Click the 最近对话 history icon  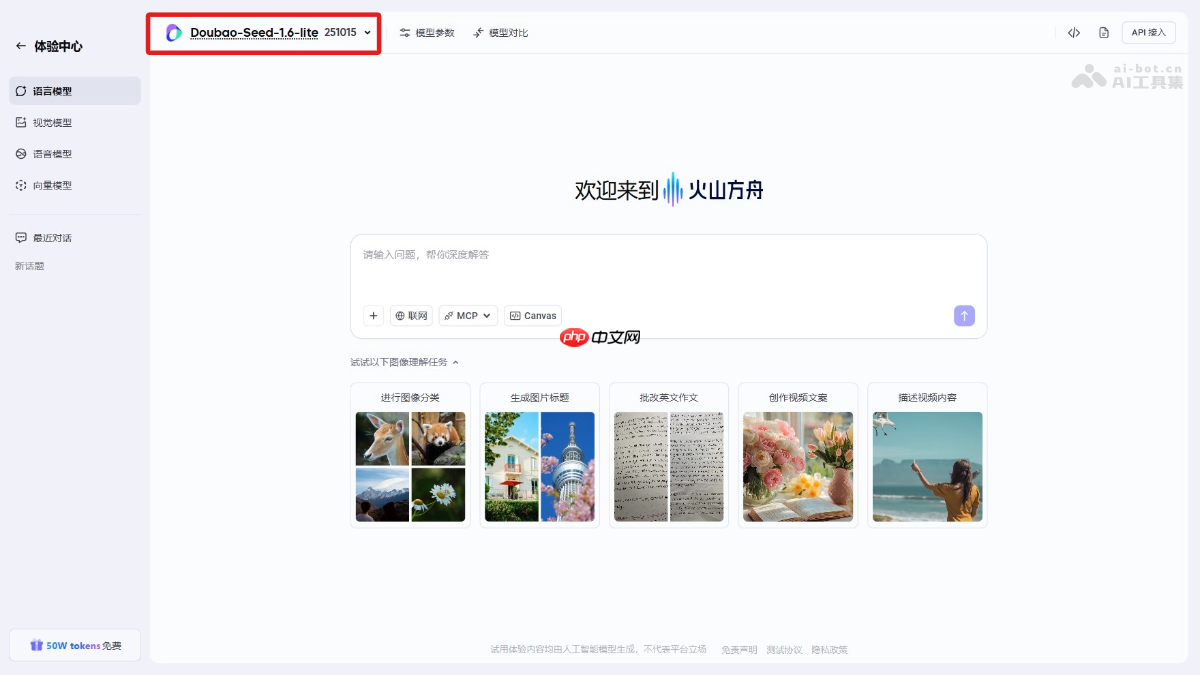(22, 237)
